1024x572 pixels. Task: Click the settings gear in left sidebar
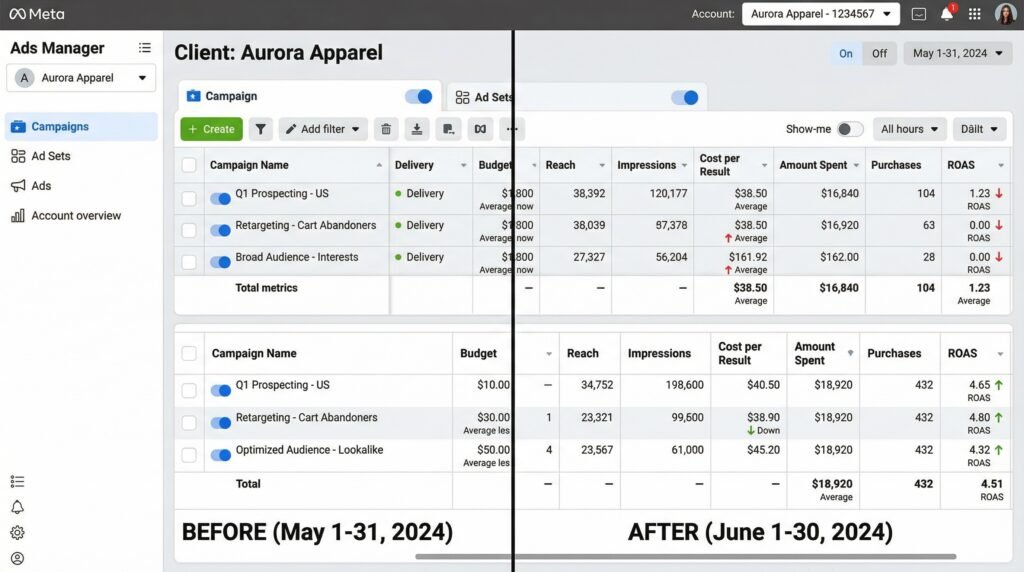pos(17,533)
